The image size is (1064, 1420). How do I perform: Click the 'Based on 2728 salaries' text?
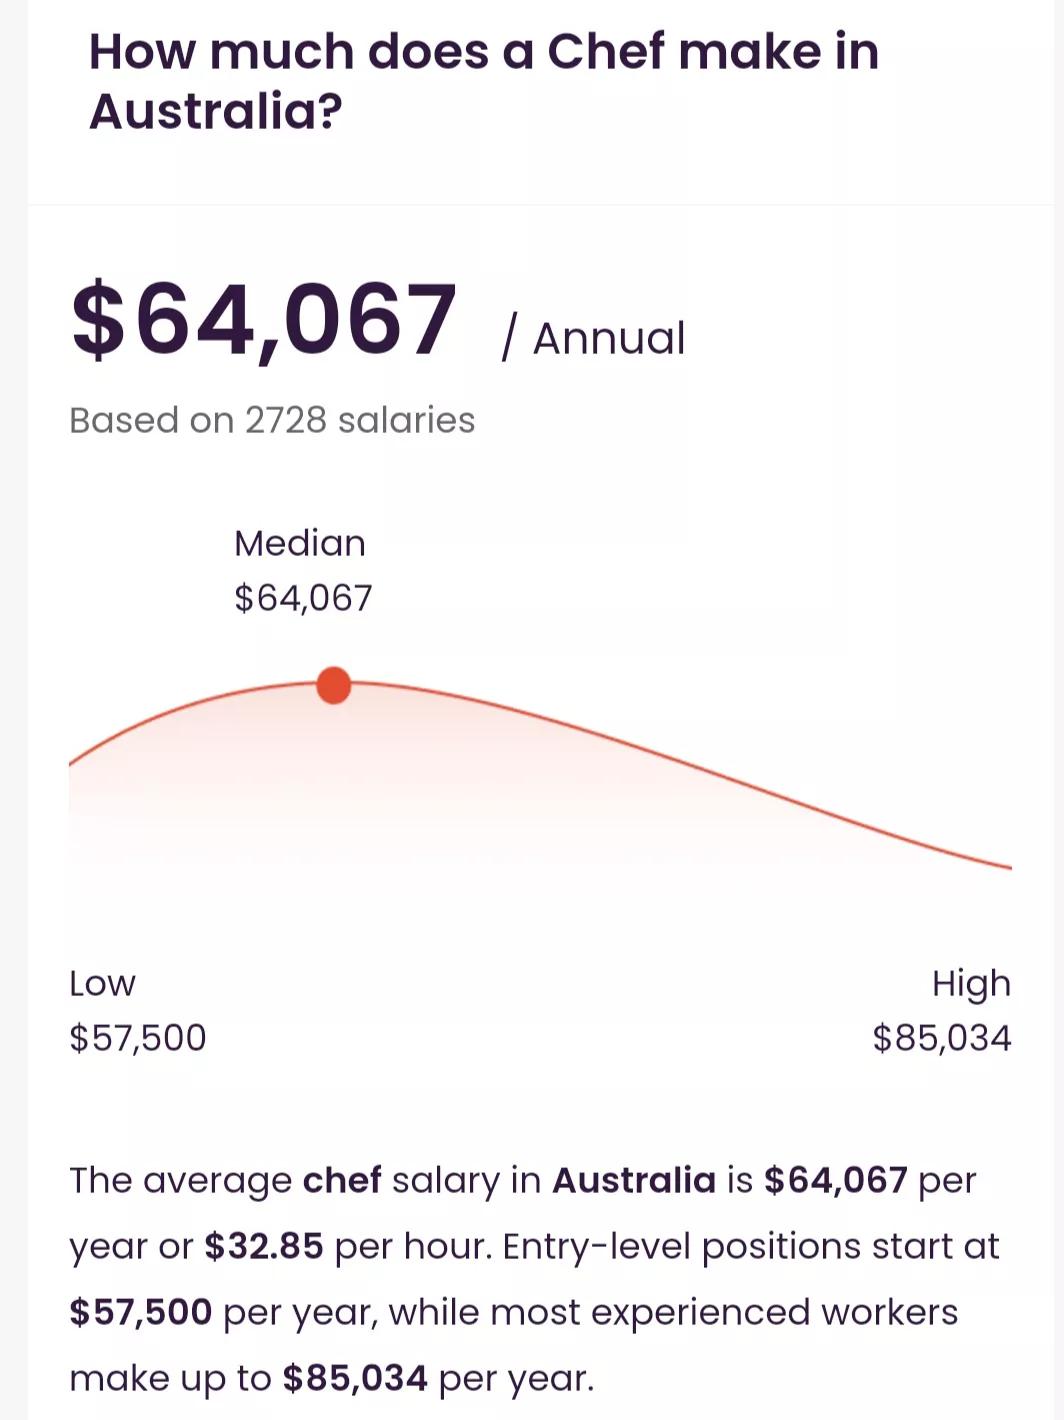272,420
